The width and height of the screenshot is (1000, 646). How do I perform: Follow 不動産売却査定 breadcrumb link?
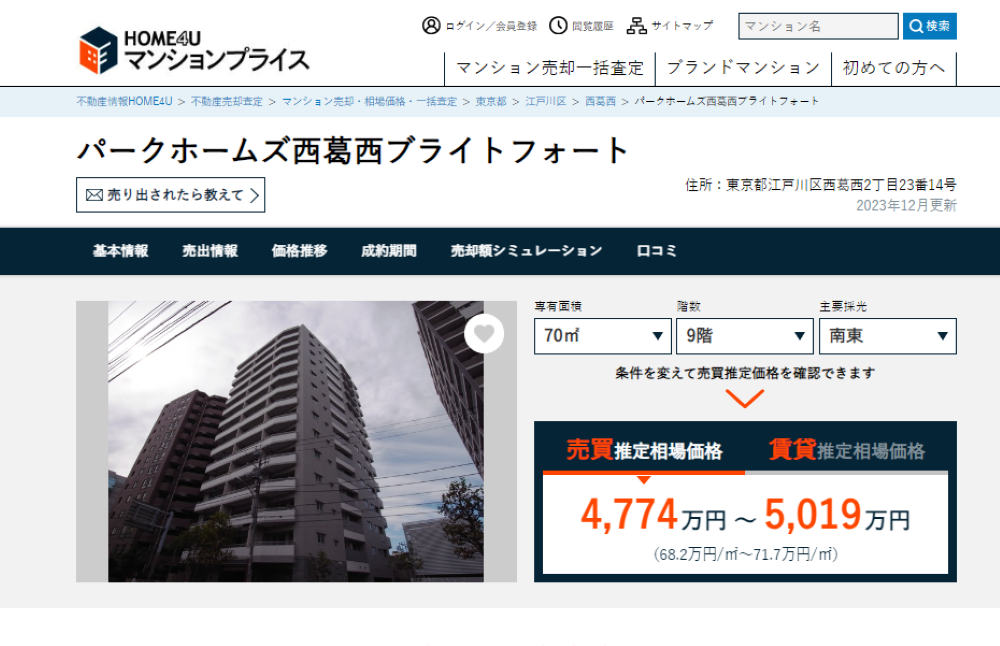tap(226, 101)
